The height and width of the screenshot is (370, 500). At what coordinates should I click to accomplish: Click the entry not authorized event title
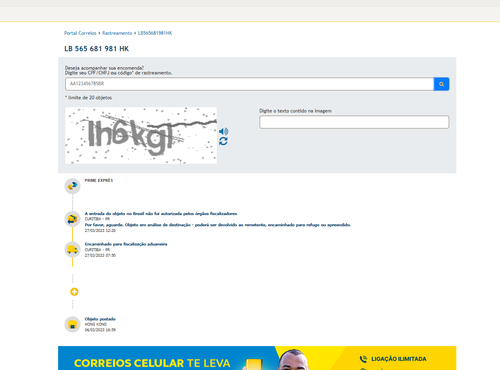click(x=161, y=213)
